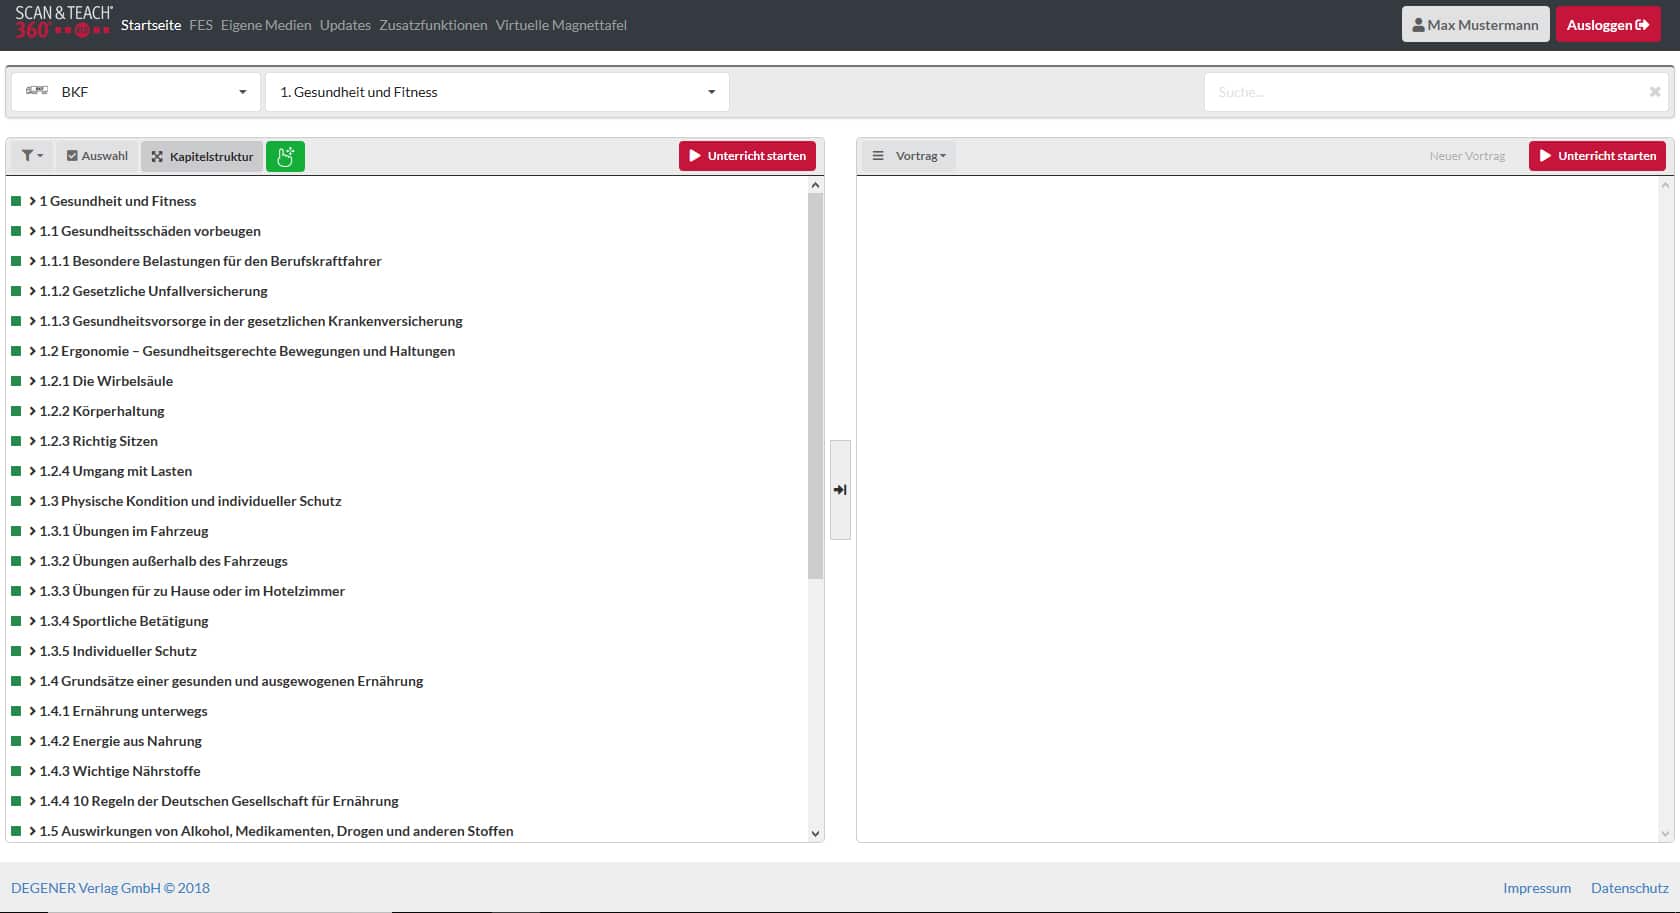Click green square beside 1.4.3 Wichtige Nährstoffe
This screenshot has width=1680, height=913.
(16, 771)
